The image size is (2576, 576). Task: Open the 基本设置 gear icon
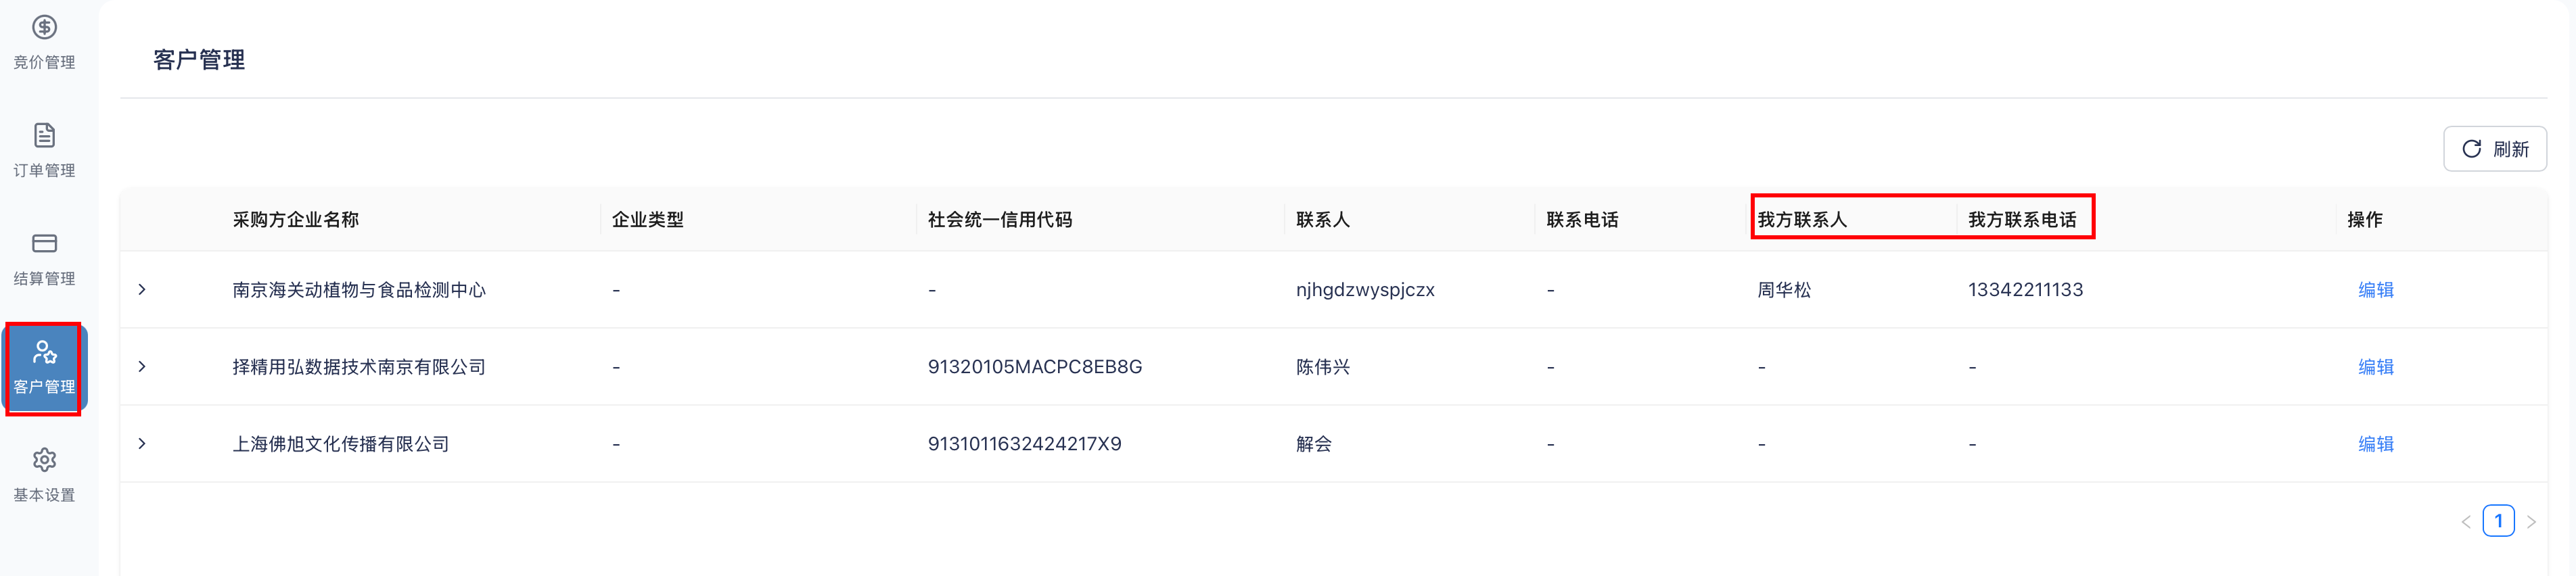coord(44,460)
